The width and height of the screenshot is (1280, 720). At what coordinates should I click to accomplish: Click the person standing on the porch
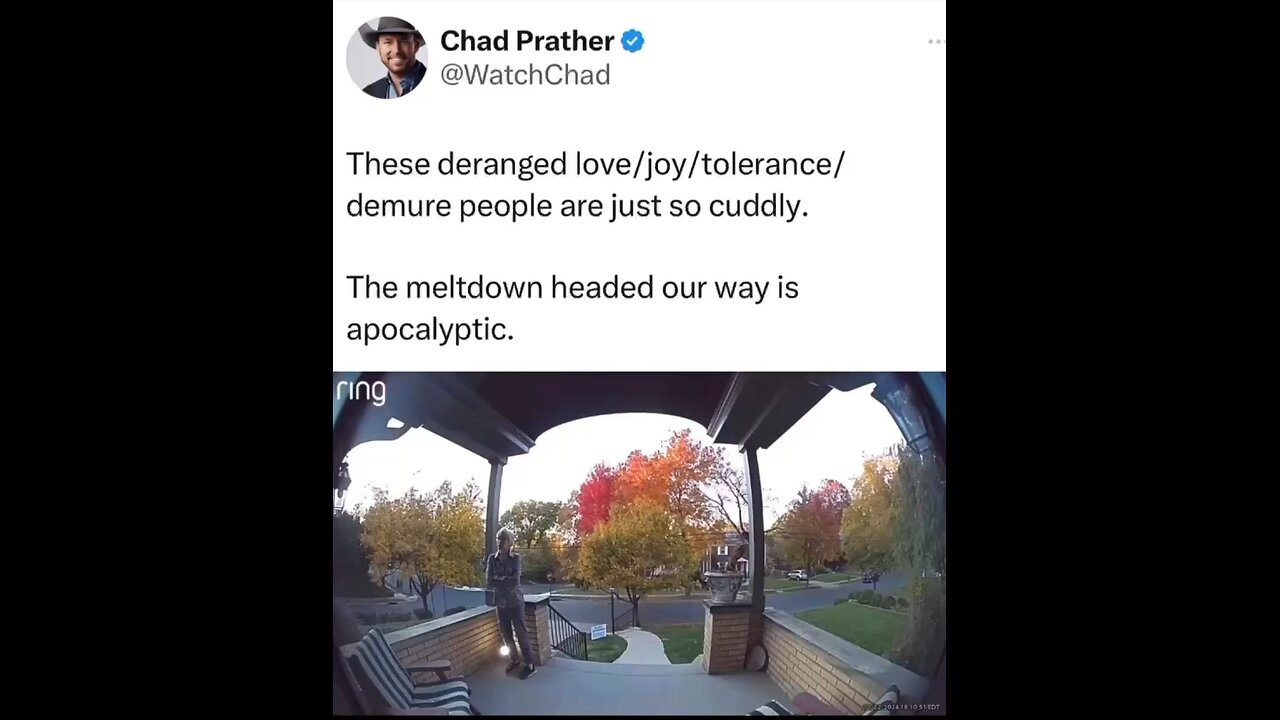(x=510, y=603)
